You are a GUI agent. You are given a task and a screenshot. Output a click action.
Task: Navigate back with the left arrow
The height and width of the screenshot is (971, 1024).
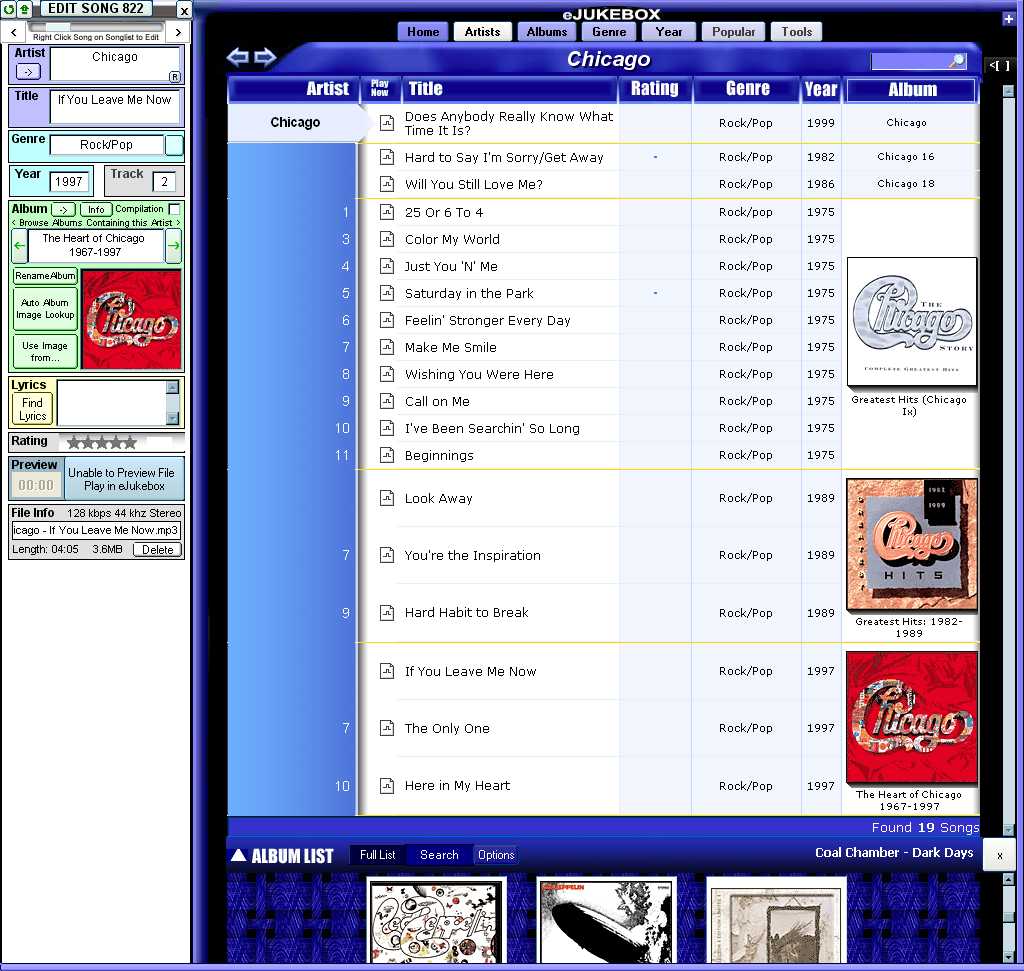point(237,57)
